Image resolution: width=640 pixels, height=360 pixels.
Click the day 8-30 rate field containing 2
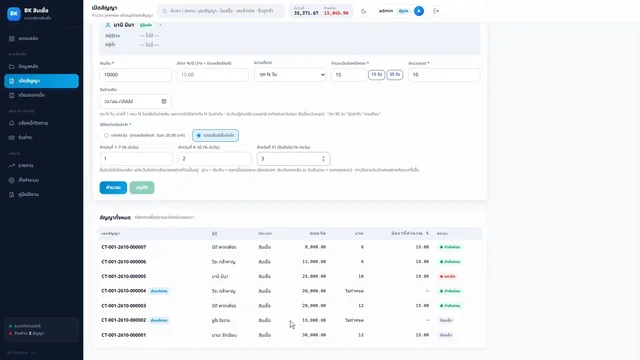point(215,159)
